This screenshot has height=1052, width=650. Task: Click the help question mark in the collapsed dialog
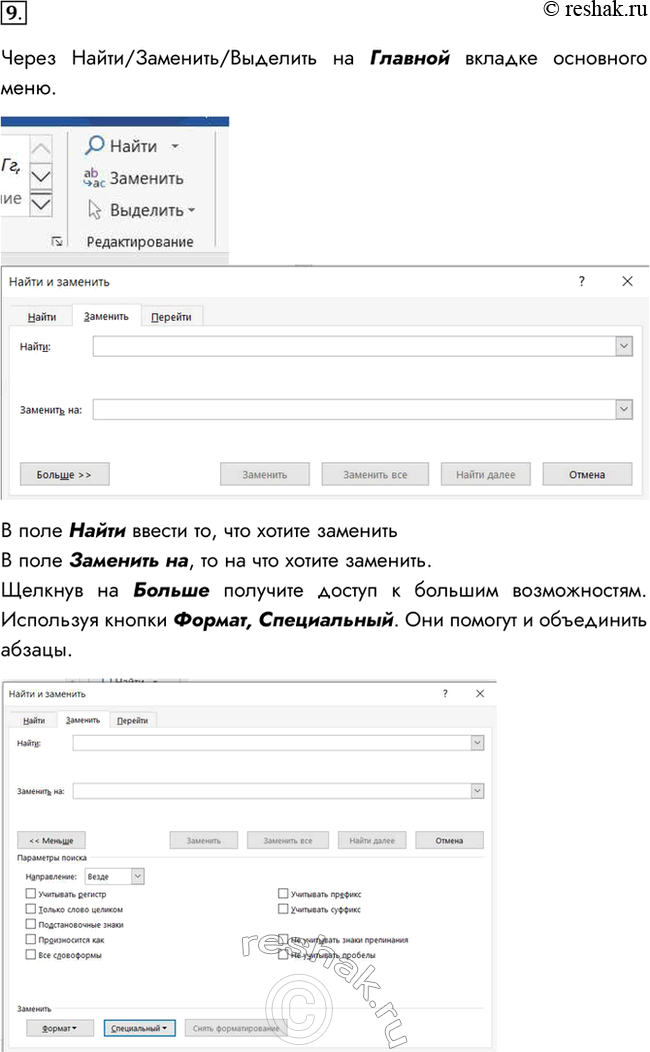(582, 282)
